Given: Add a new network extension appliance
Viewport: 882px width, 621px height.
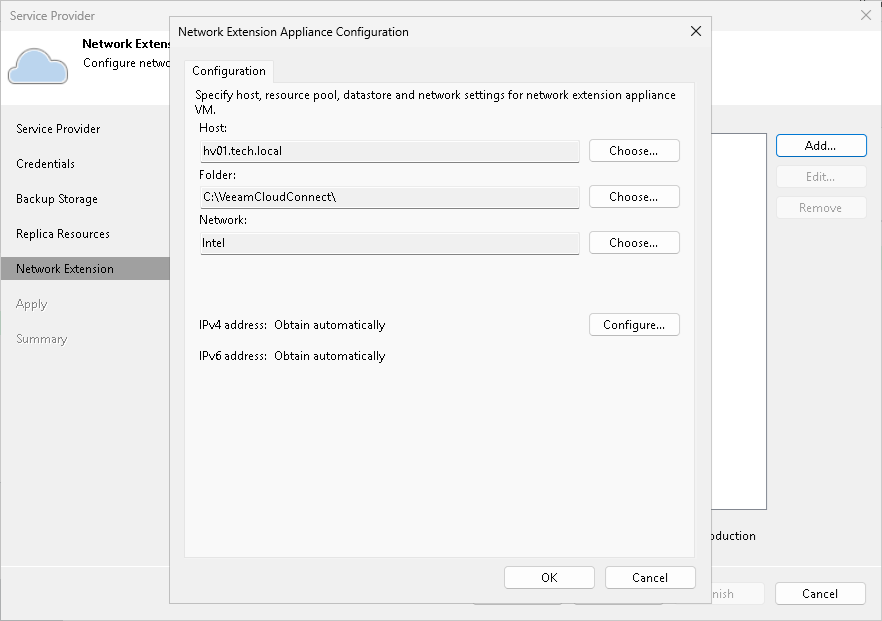Looking at the screenshot, I should tap(820, 145).
